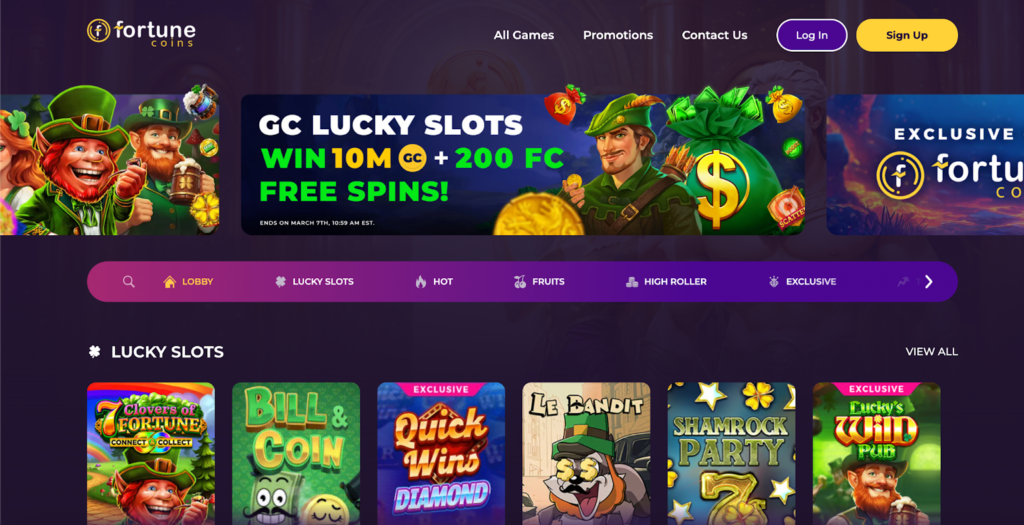The width and height of the screenshot is (1024, 525).
Task: Click the Lucky Slots clover icon
Action: [280, 281]
